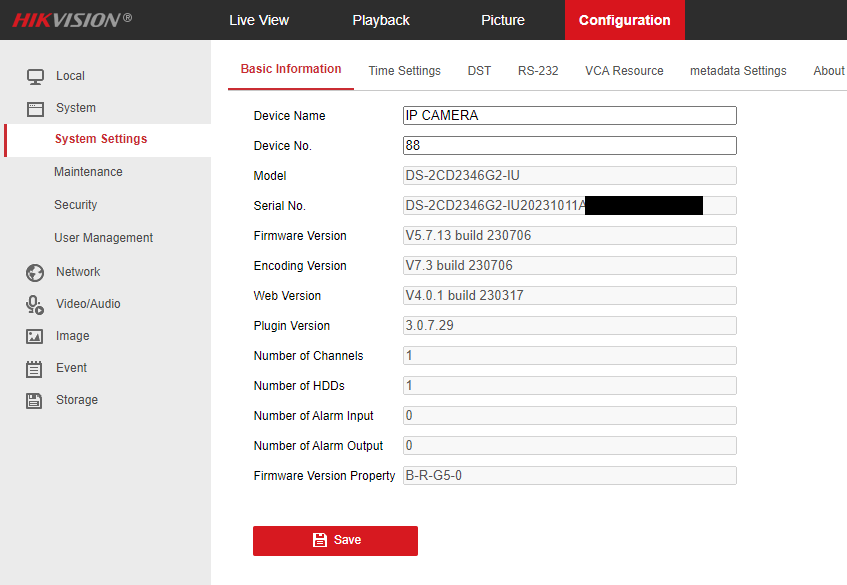Screen dimensions: 847x585
Task: Click the Local monitor icon in sidebar
Action: (x=35, y=76)
